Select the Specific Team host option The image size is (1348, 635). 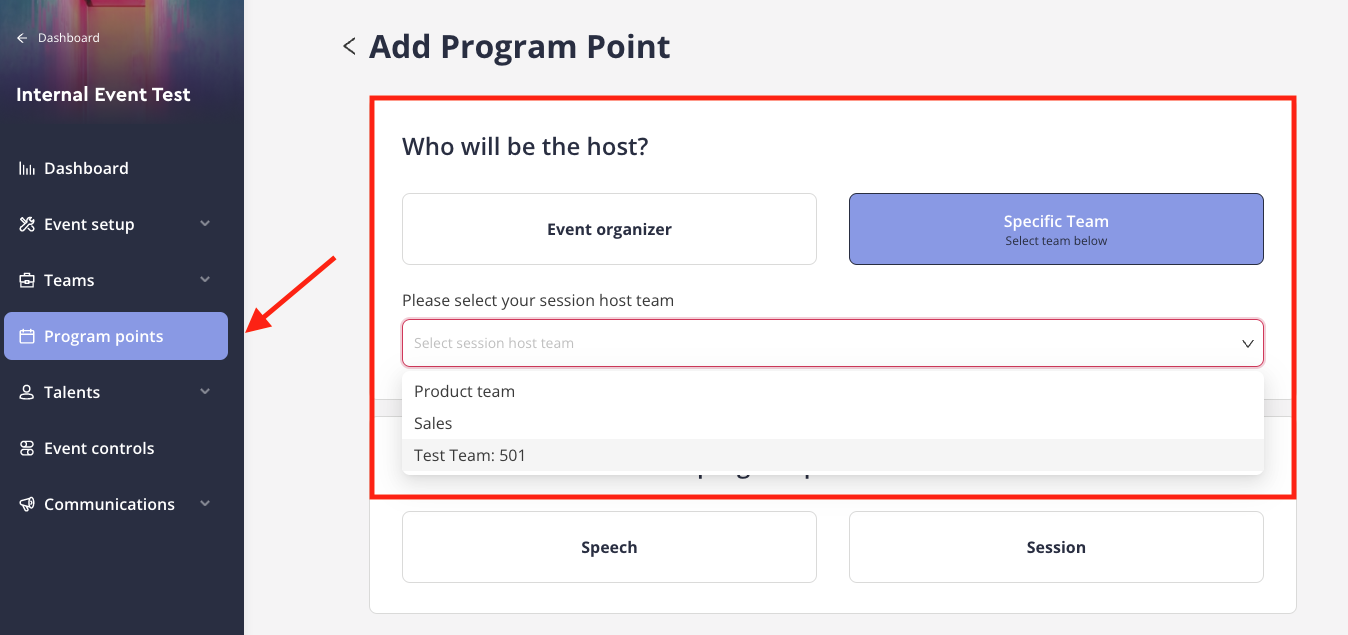pos(1056,229)
